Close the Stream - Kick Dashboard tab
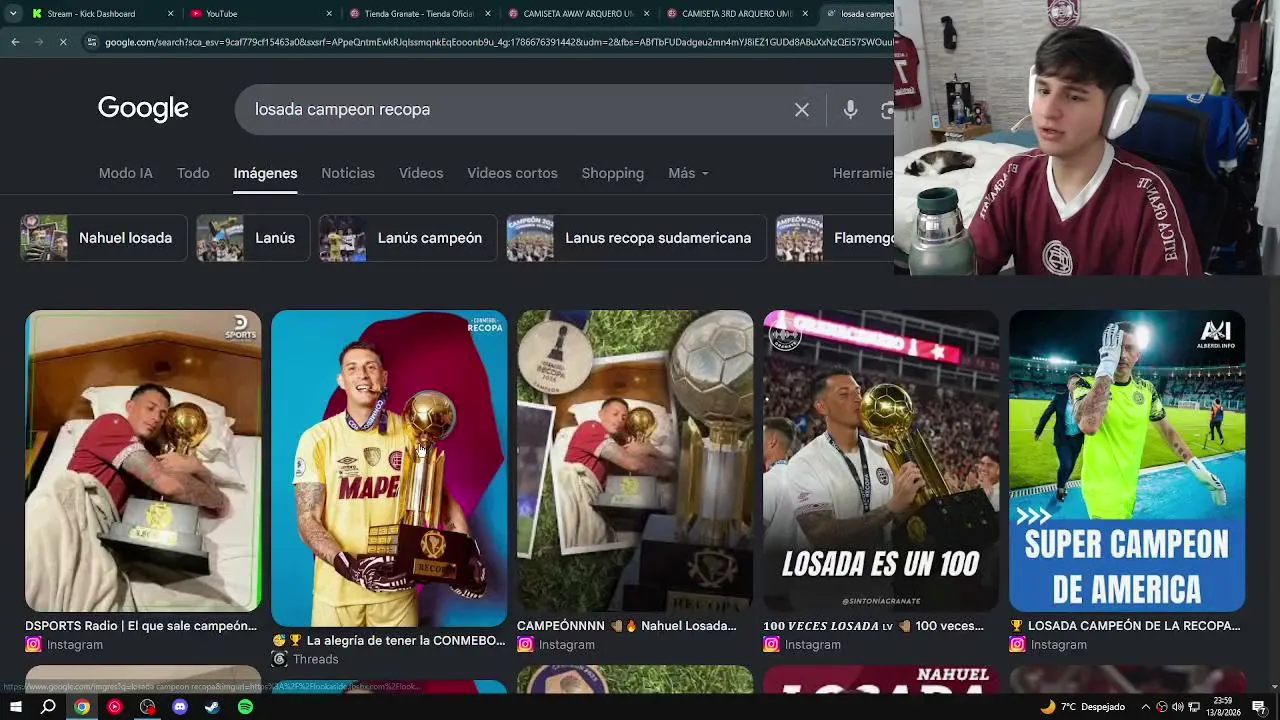This screenshot has height=720, width=1280. [170, 14]
